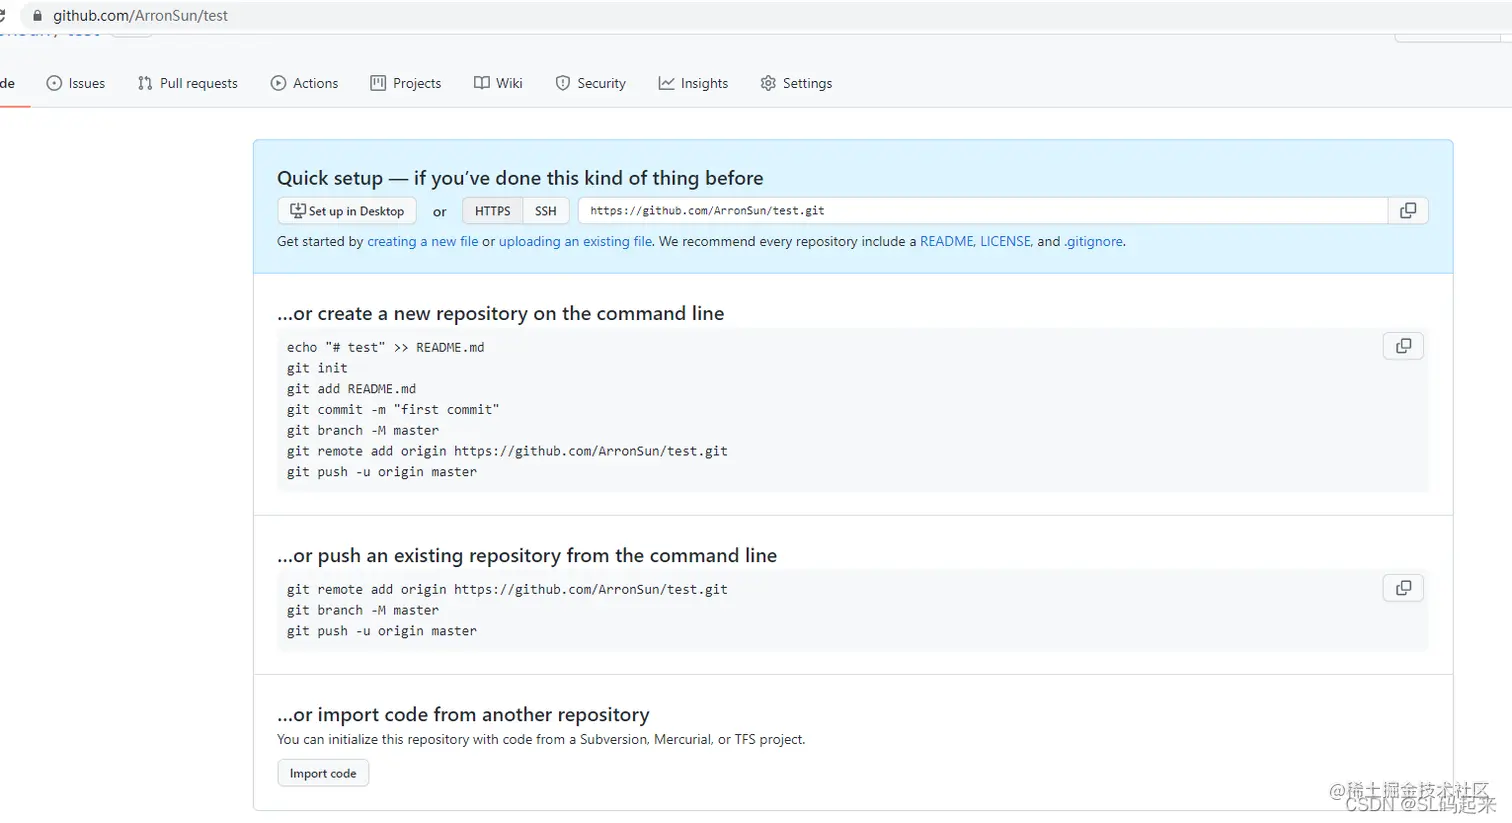
Task: Copy the quick setup repository URL
Action: (x=1408, y=211)
